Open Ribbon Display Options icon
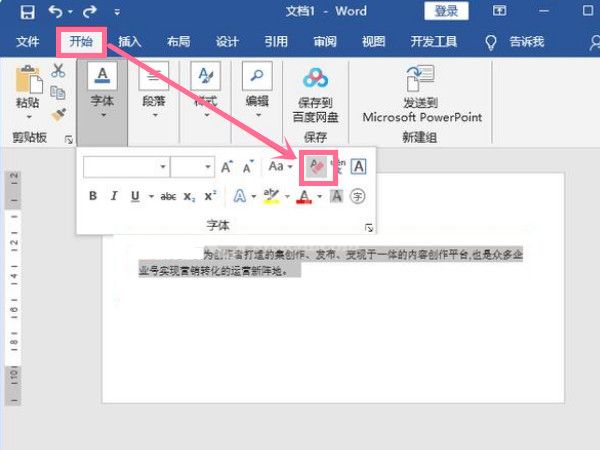This screenshot has height=450, width=600. coord(499,11)
